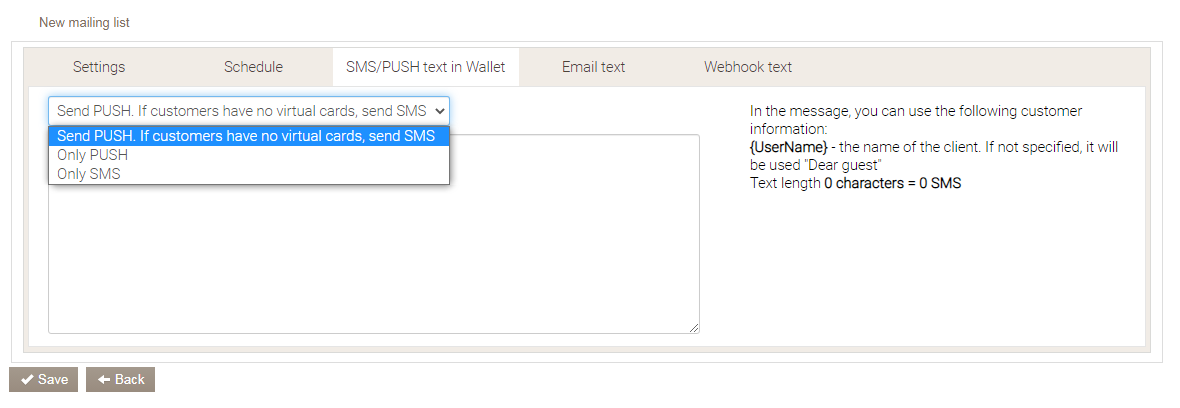Click the checkmark icon on Save

[x=27, y=380]
